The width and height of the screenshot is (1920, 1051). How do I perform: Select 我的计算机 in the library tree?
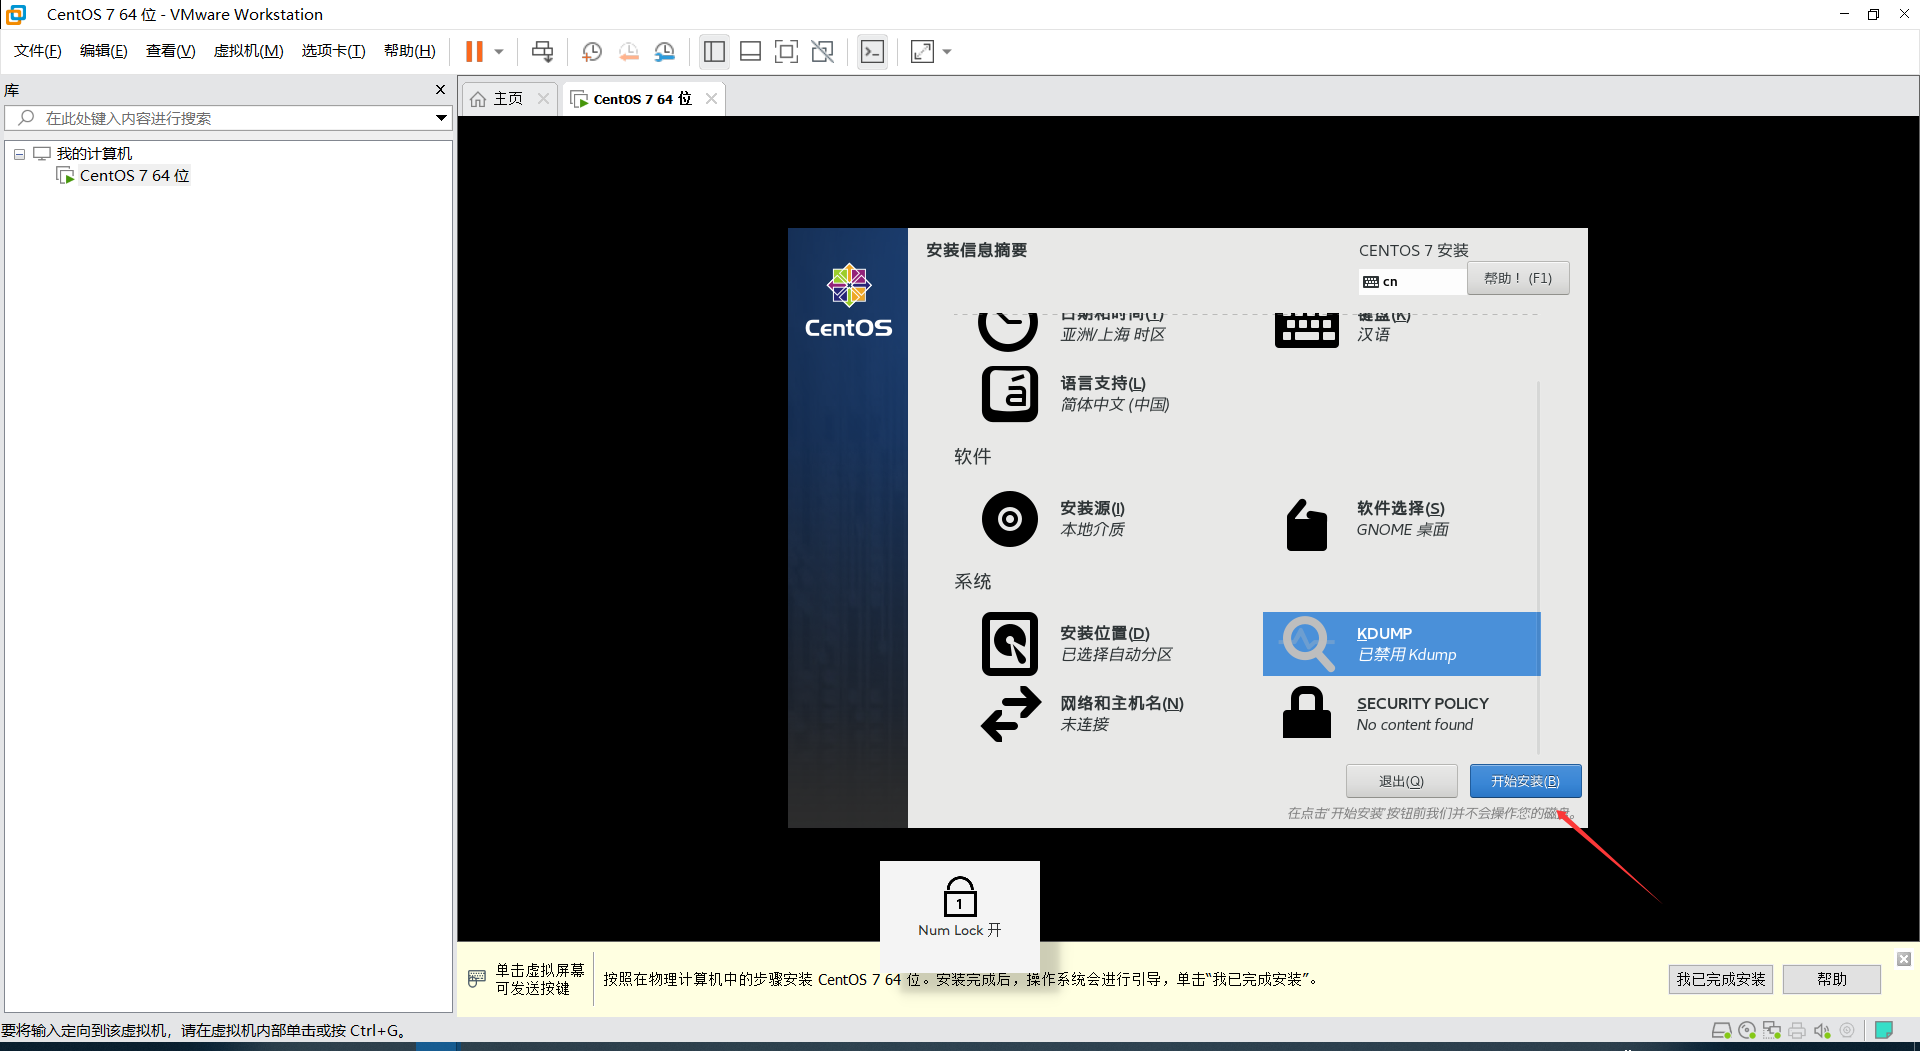click(94, 153)
